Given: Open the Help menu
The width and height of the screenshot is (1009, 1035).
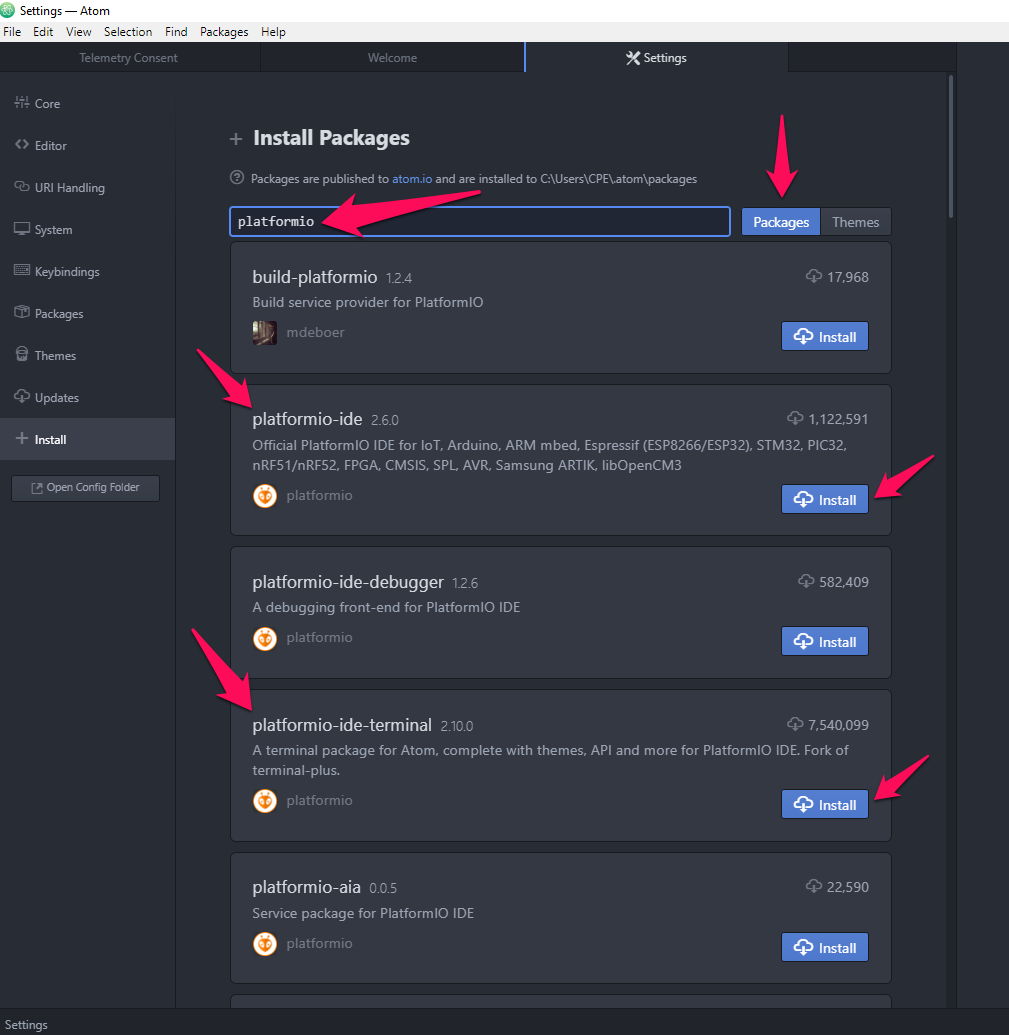Looking at the screenshot, I should point(273,32).
